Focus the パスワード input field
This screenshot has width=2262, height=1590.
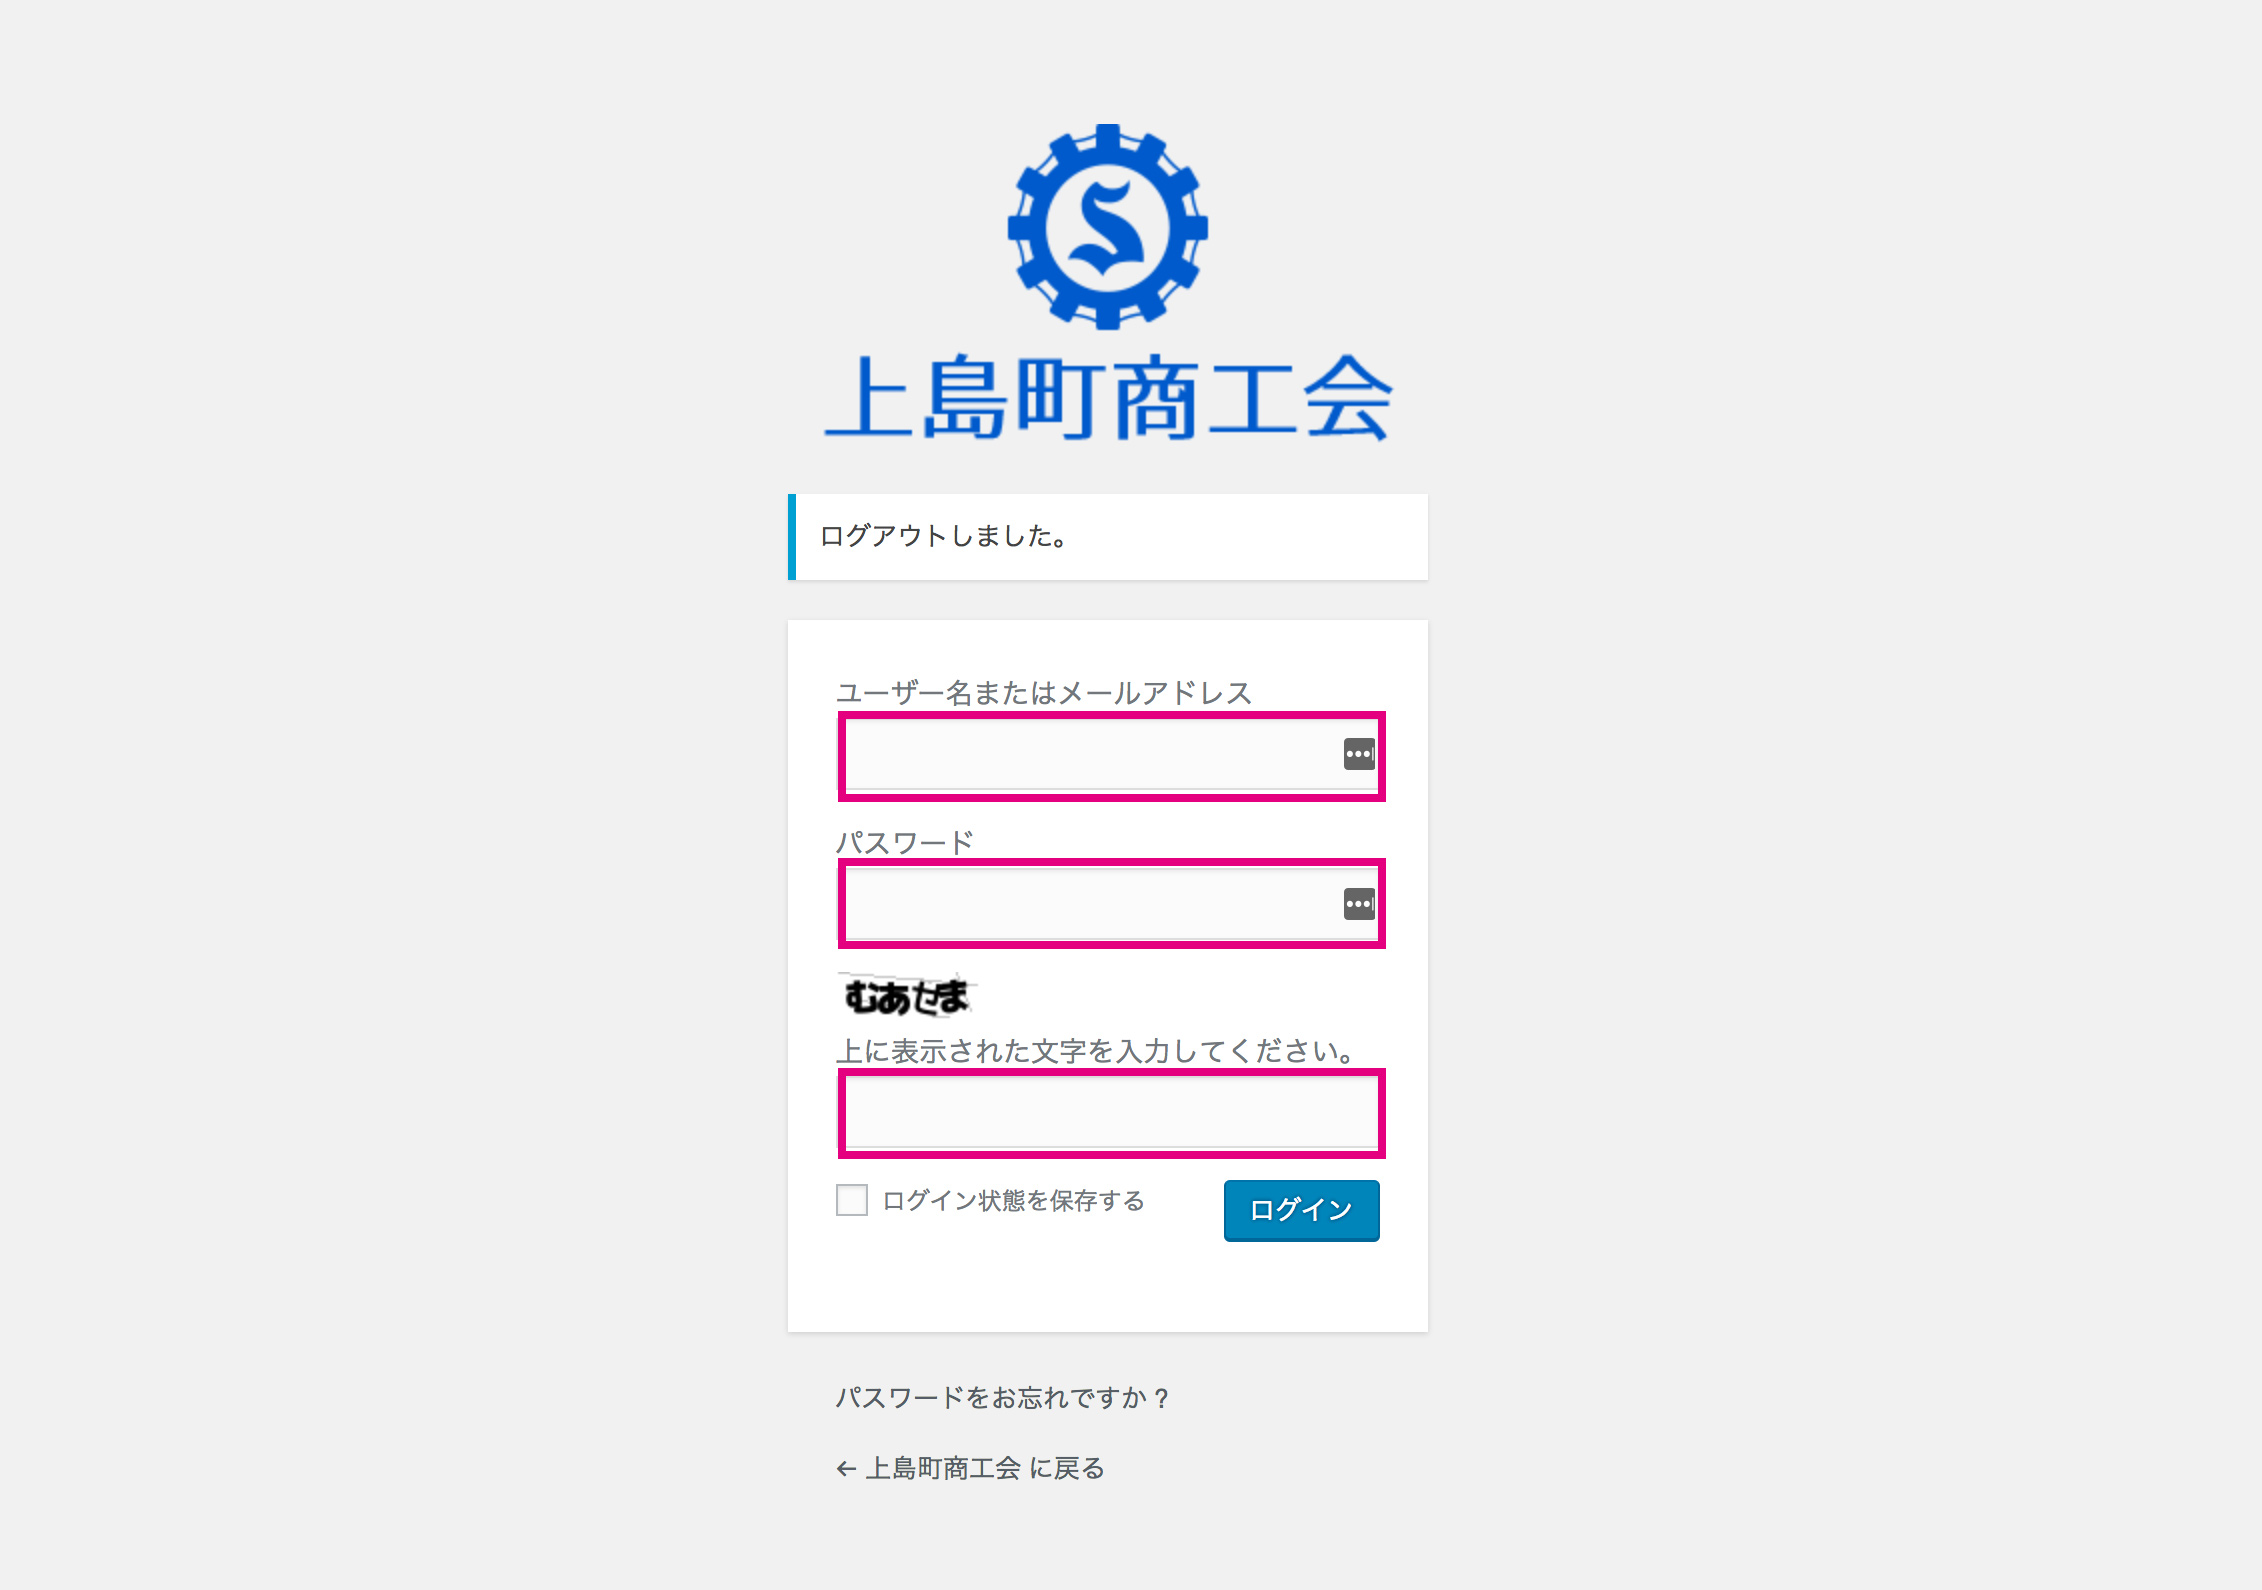(x=1111, y=904)
